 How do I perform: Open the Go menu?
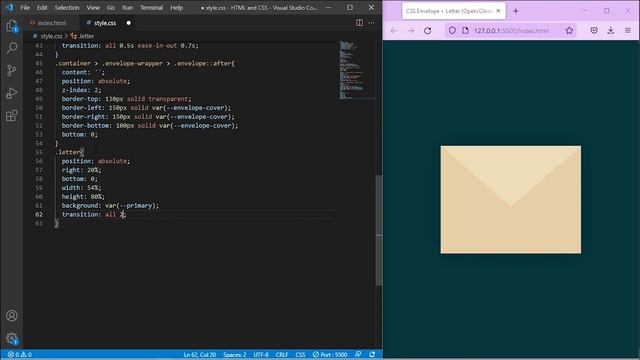(111, 7)
